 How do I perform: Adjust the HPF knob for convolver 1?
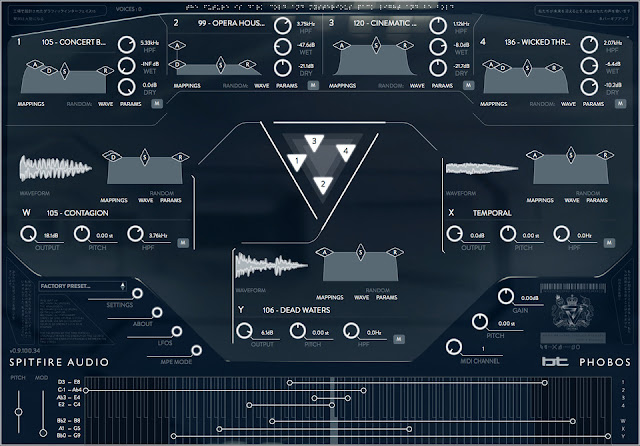(x=127, y=44)
